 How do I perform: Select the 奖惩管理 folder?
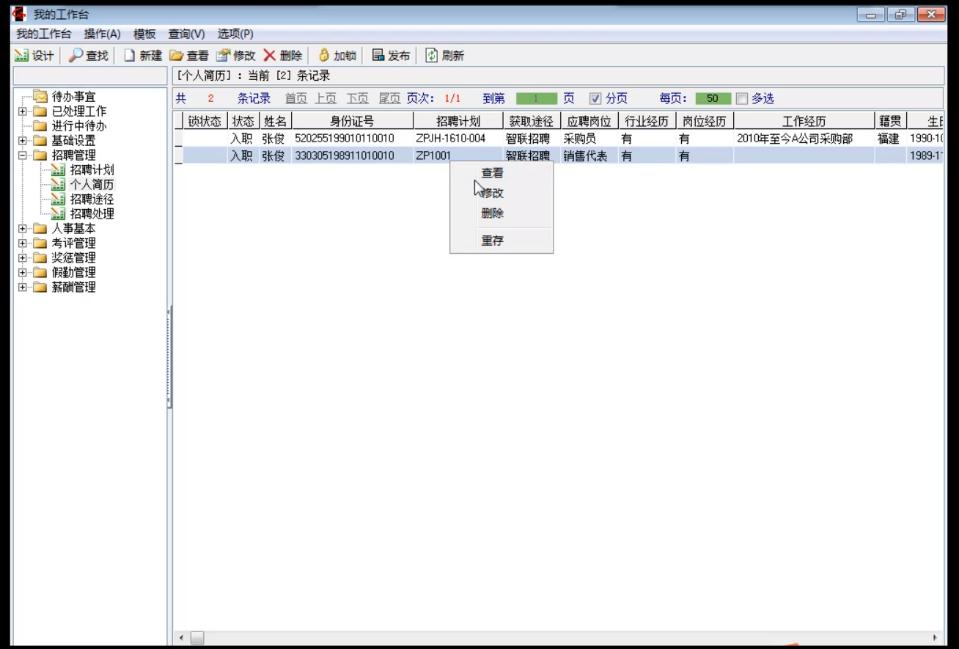(x=73, y=258)
